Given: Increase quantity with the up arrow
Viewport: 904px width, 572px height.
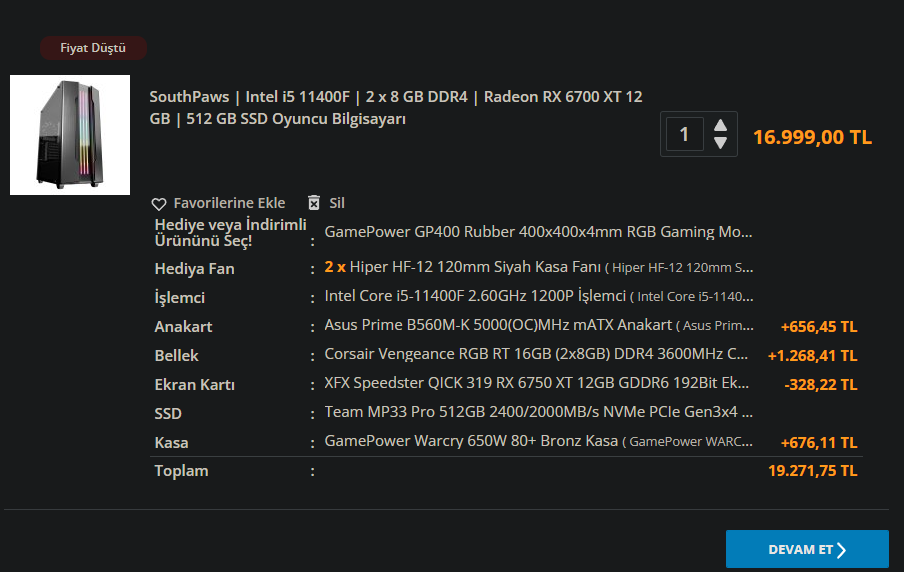Looking at the screenshot, I should pyautogui.click(x=720, y=125).
